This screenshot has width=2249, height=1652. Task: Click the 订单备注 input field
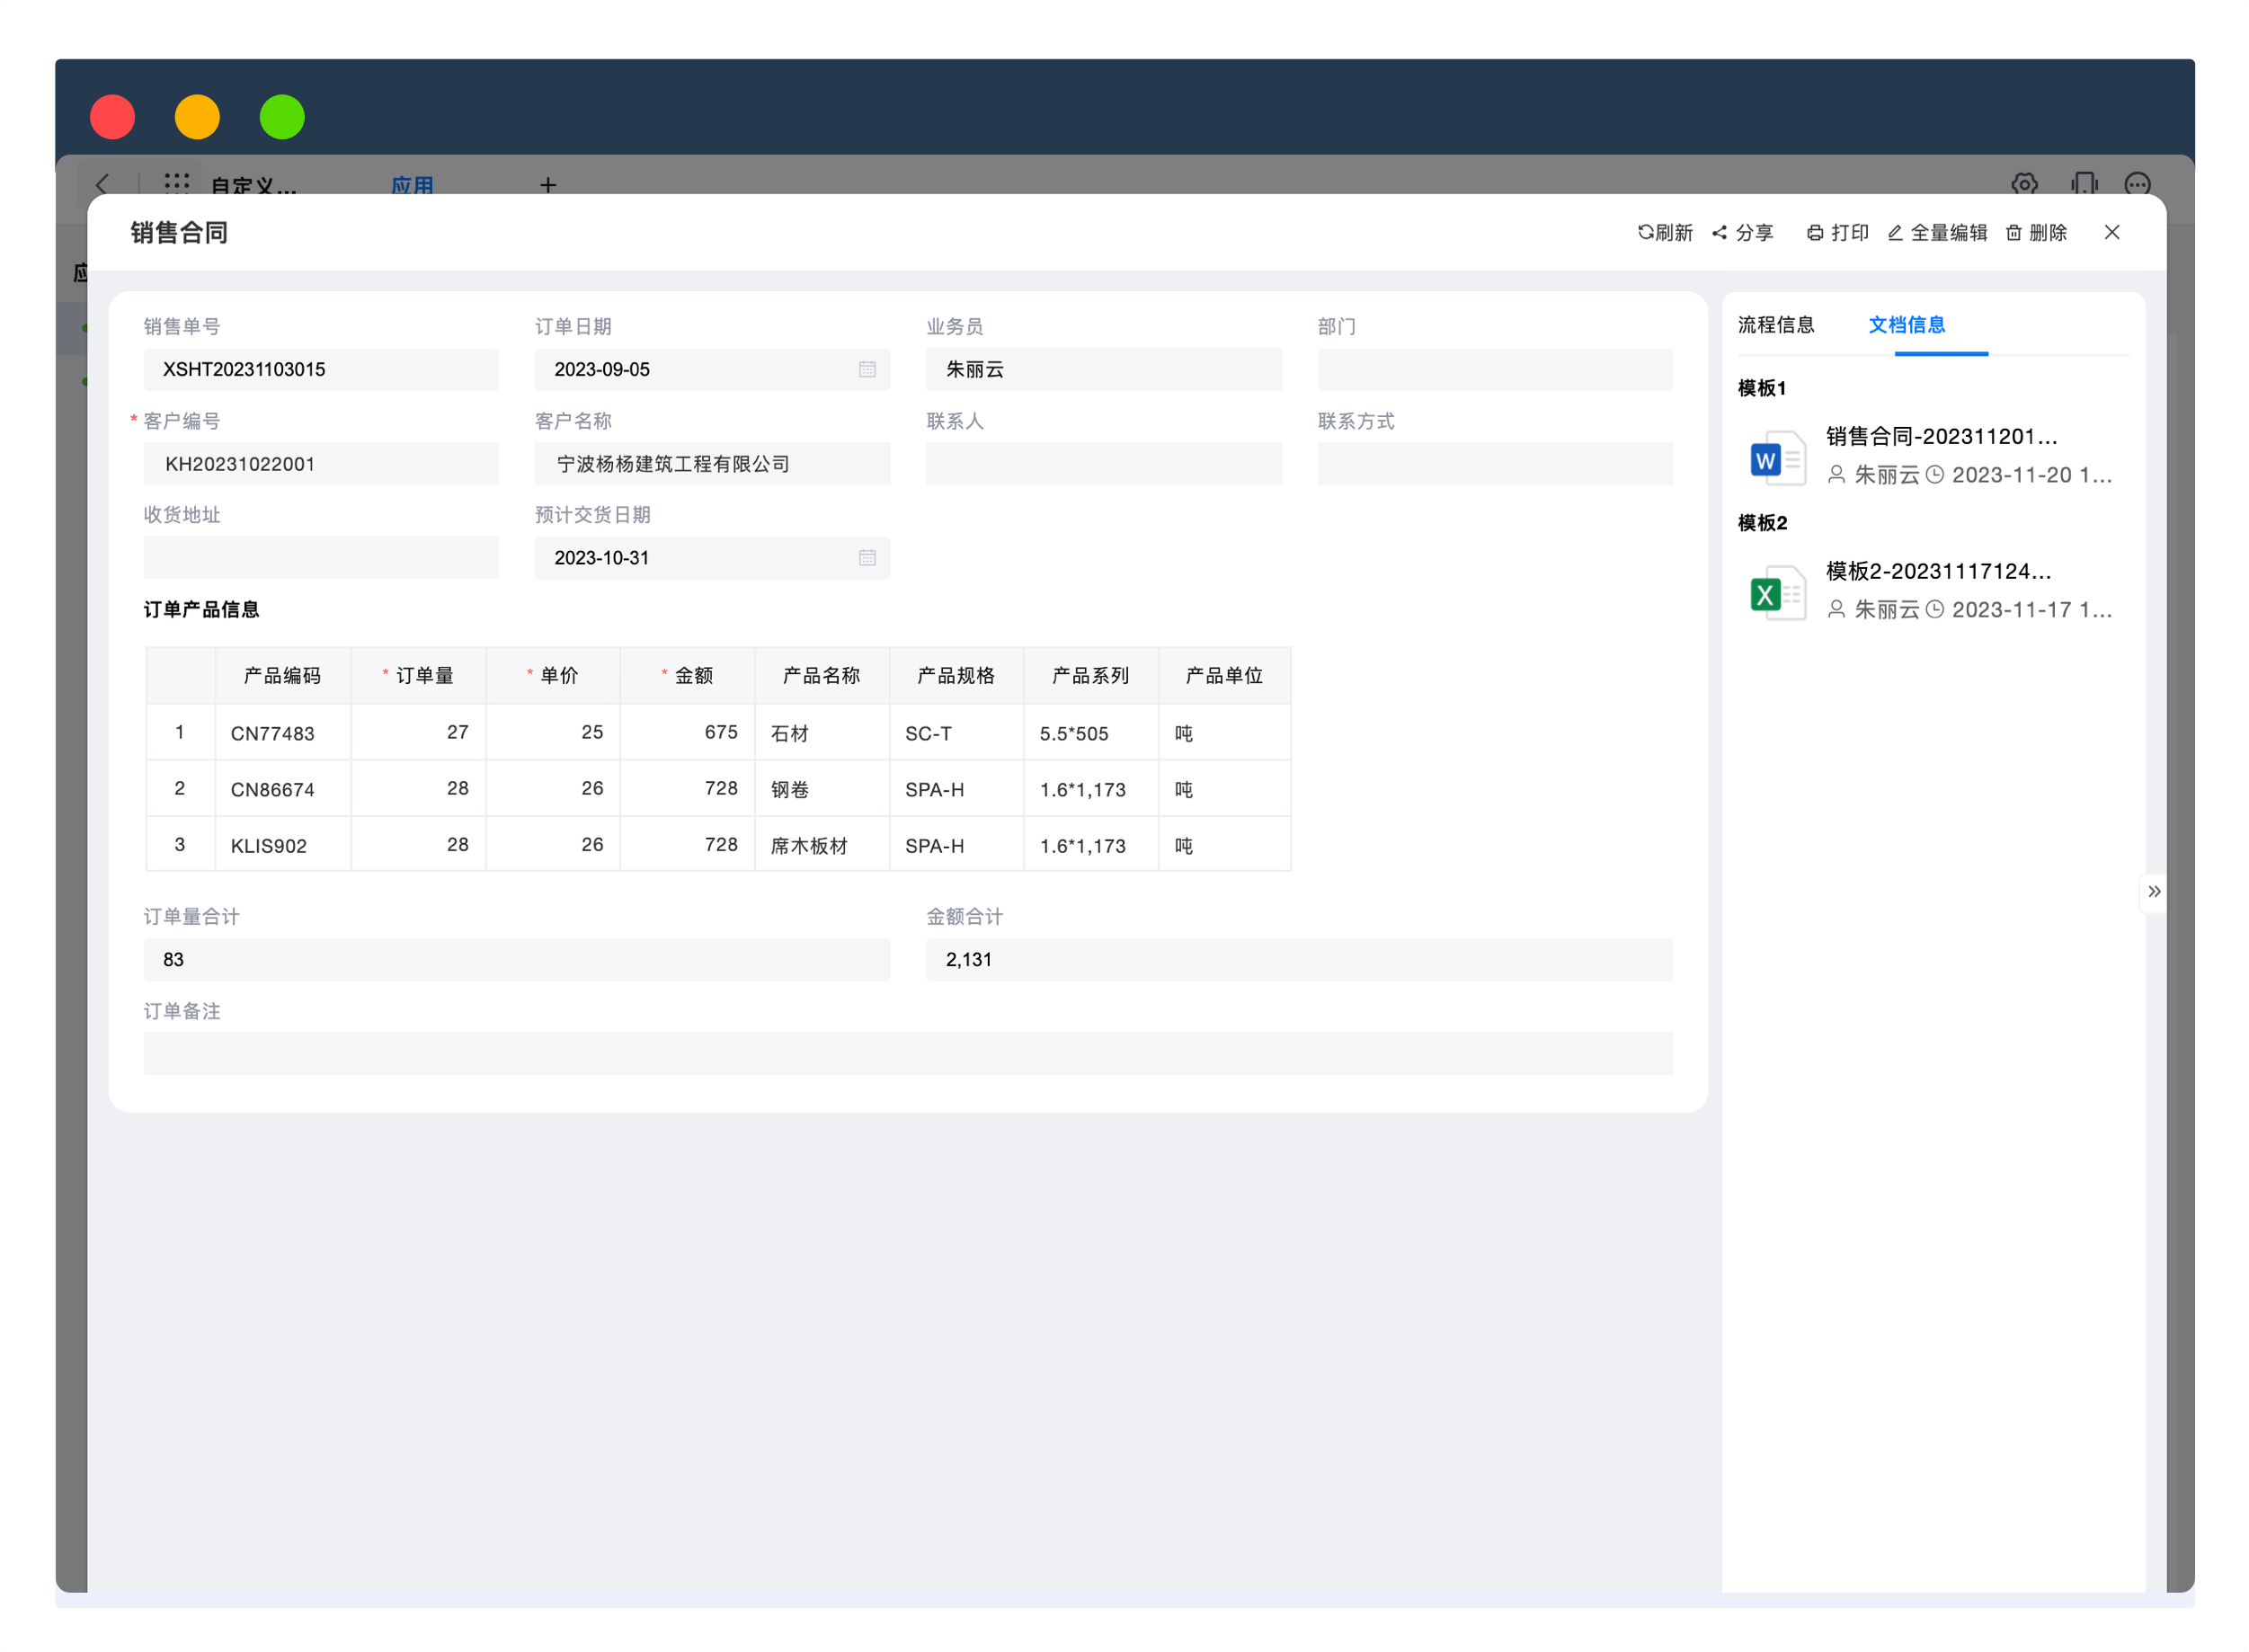tap(907, 1054)
